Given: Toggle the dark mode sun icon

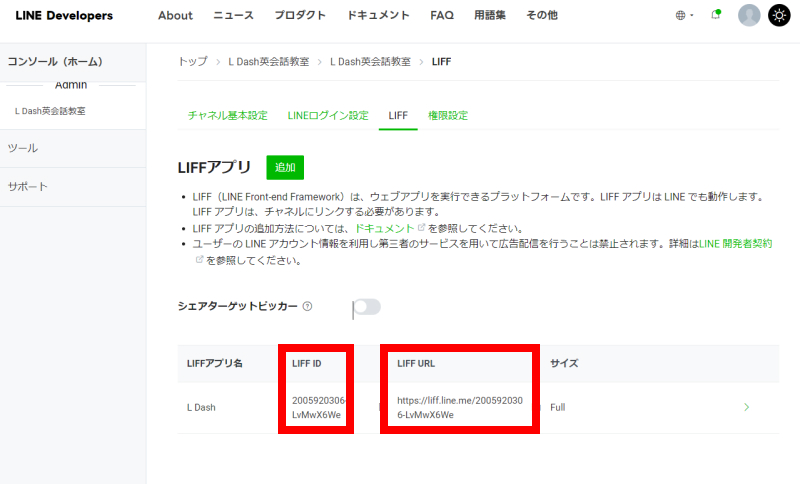Looking at the screenshot, I should click(x=779, y=15).
